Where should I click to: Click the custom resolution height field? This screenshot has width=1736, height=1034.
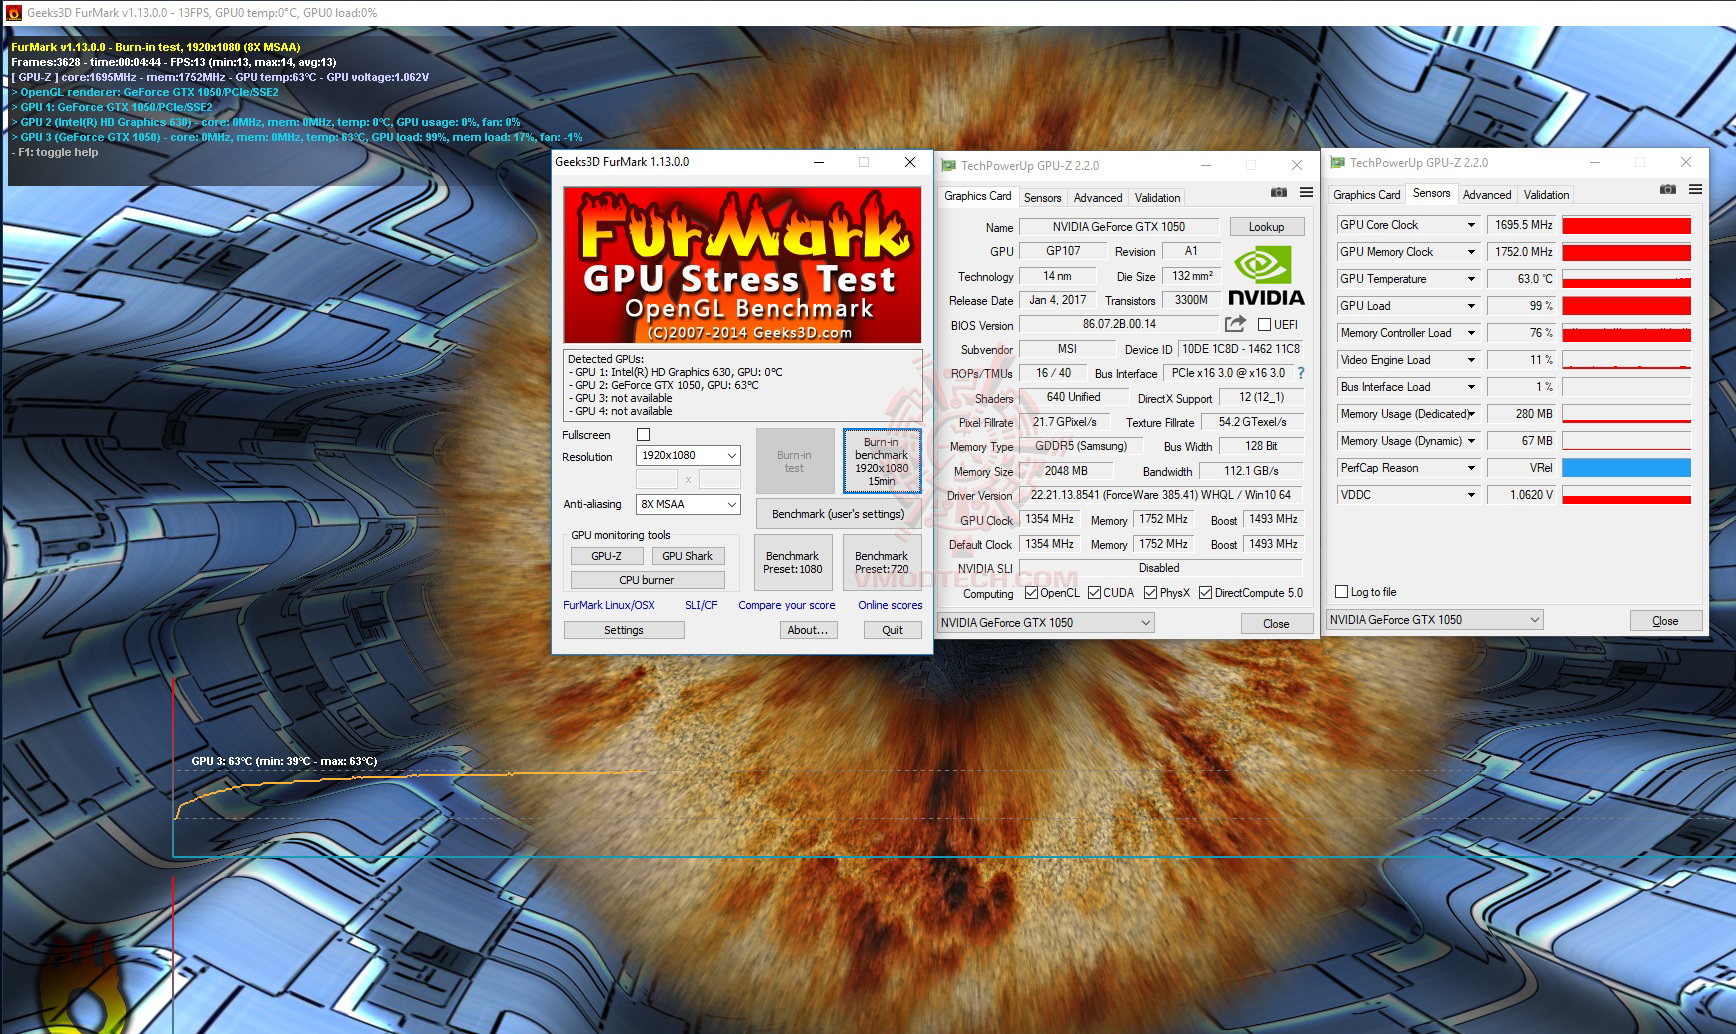(720, 480)
